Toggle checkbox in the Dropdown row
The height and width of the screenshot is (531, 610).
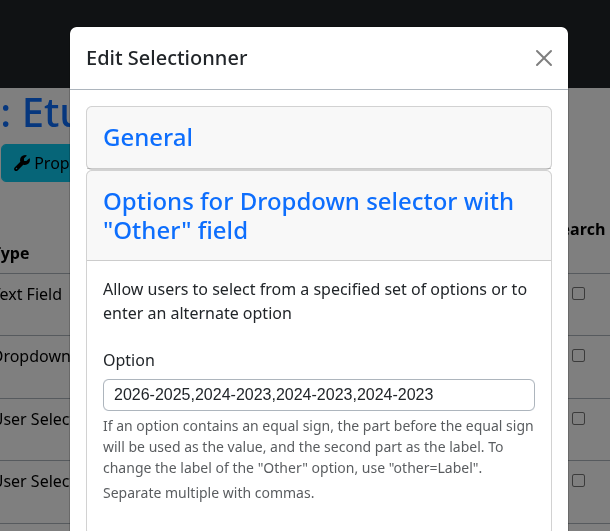tap(578, 356)
